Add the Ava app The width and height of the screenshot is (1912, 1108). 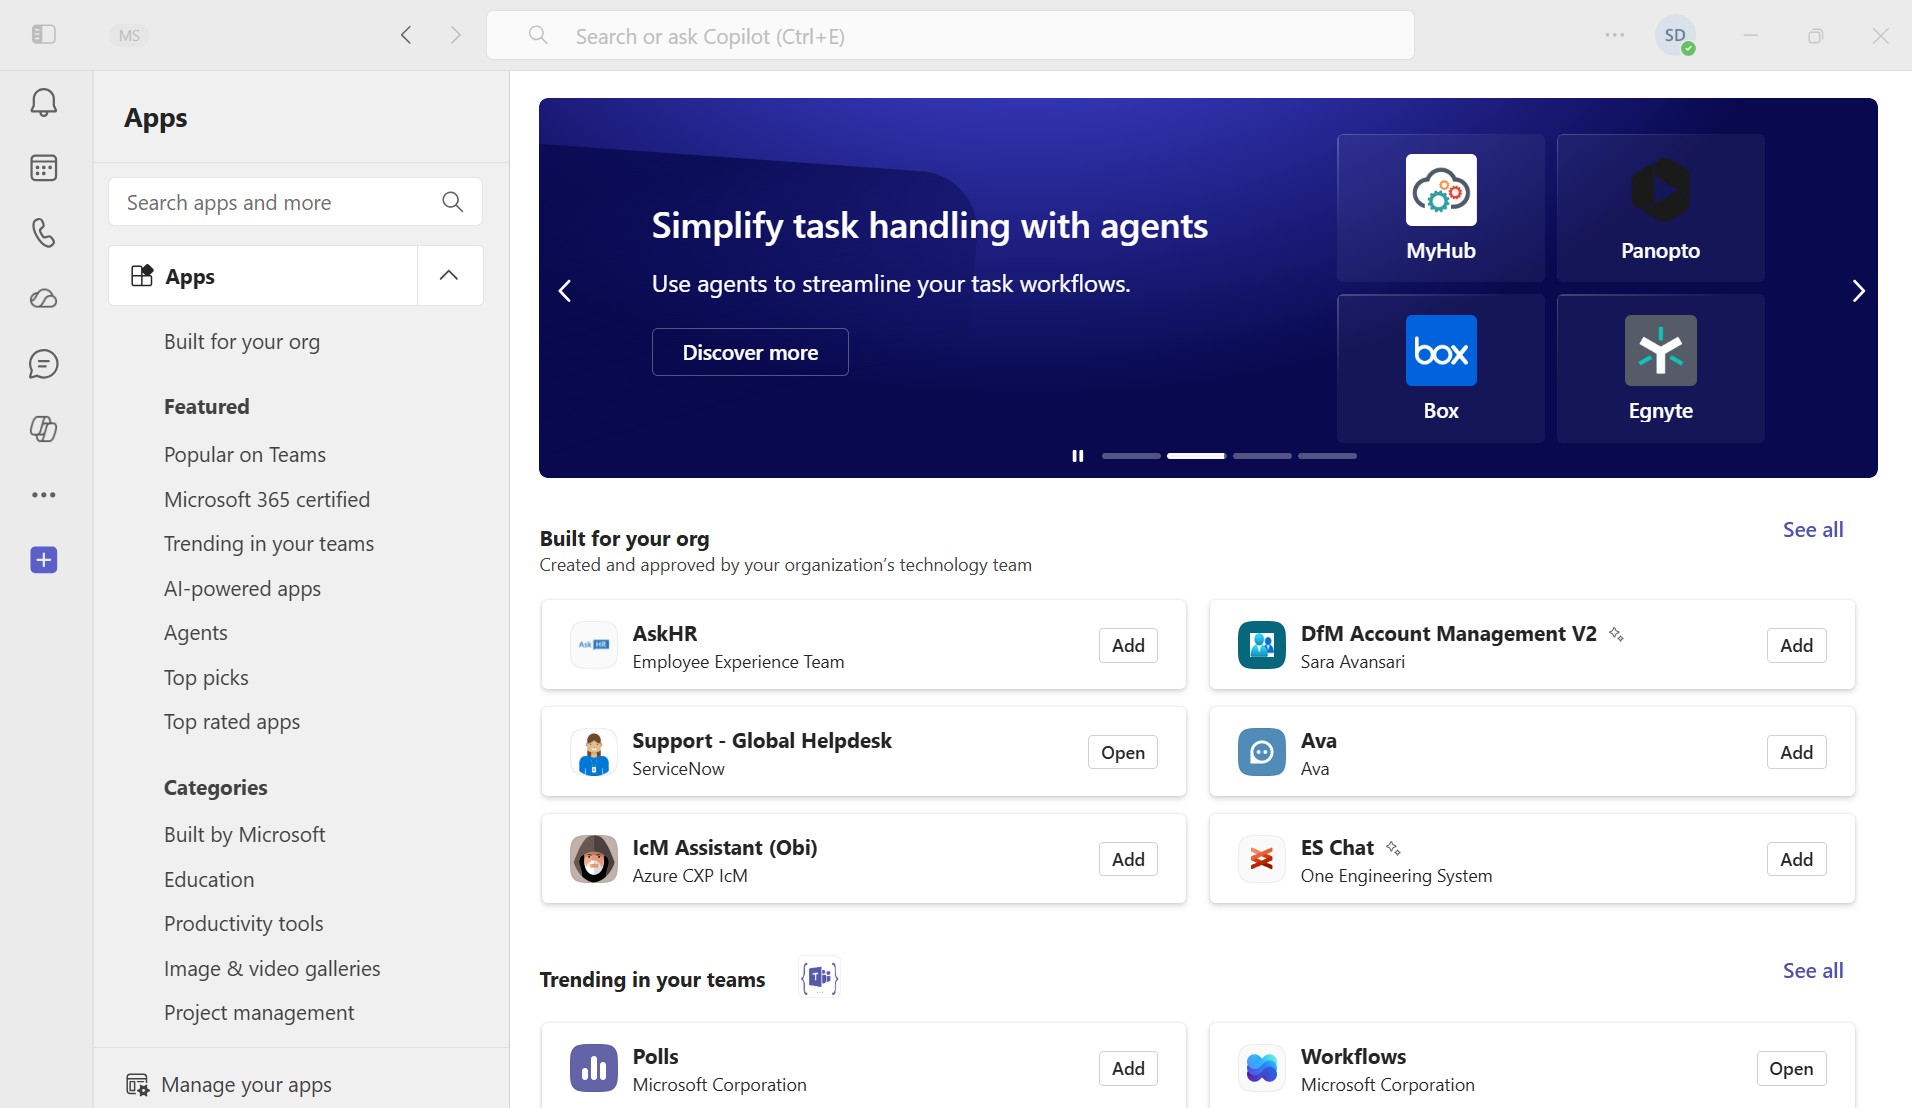[1796, 752]
